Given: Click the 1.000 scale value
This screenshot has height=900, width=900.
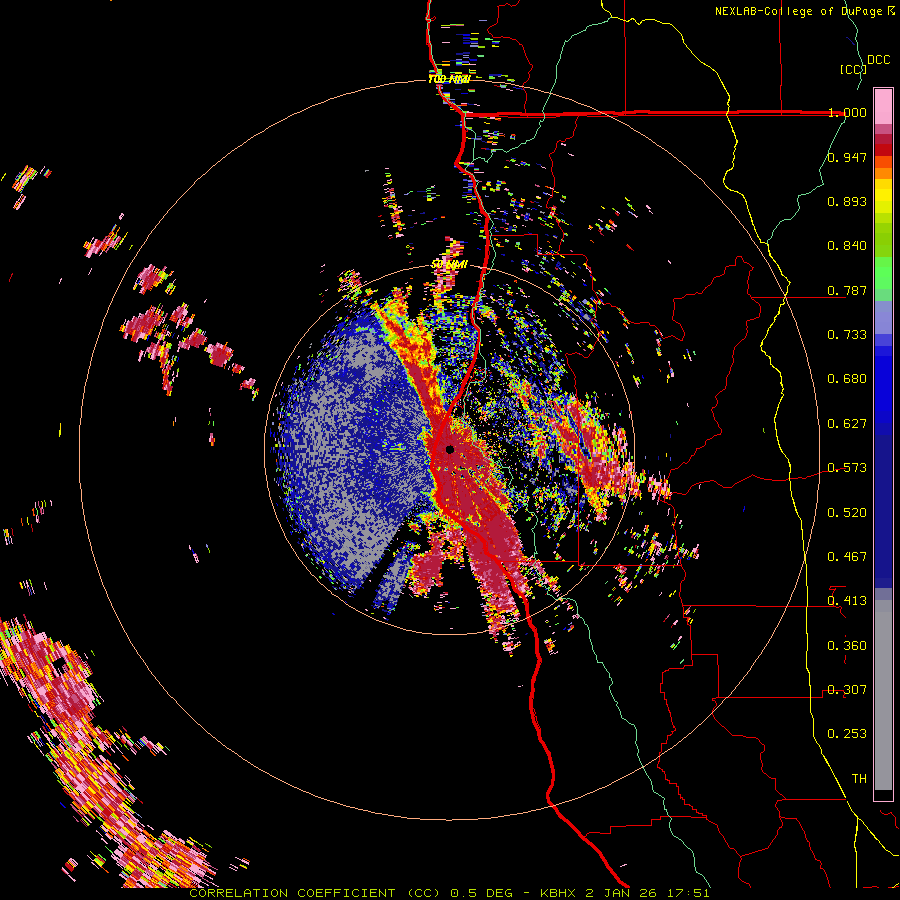Looking at the screenshot, I should point(847,112).
